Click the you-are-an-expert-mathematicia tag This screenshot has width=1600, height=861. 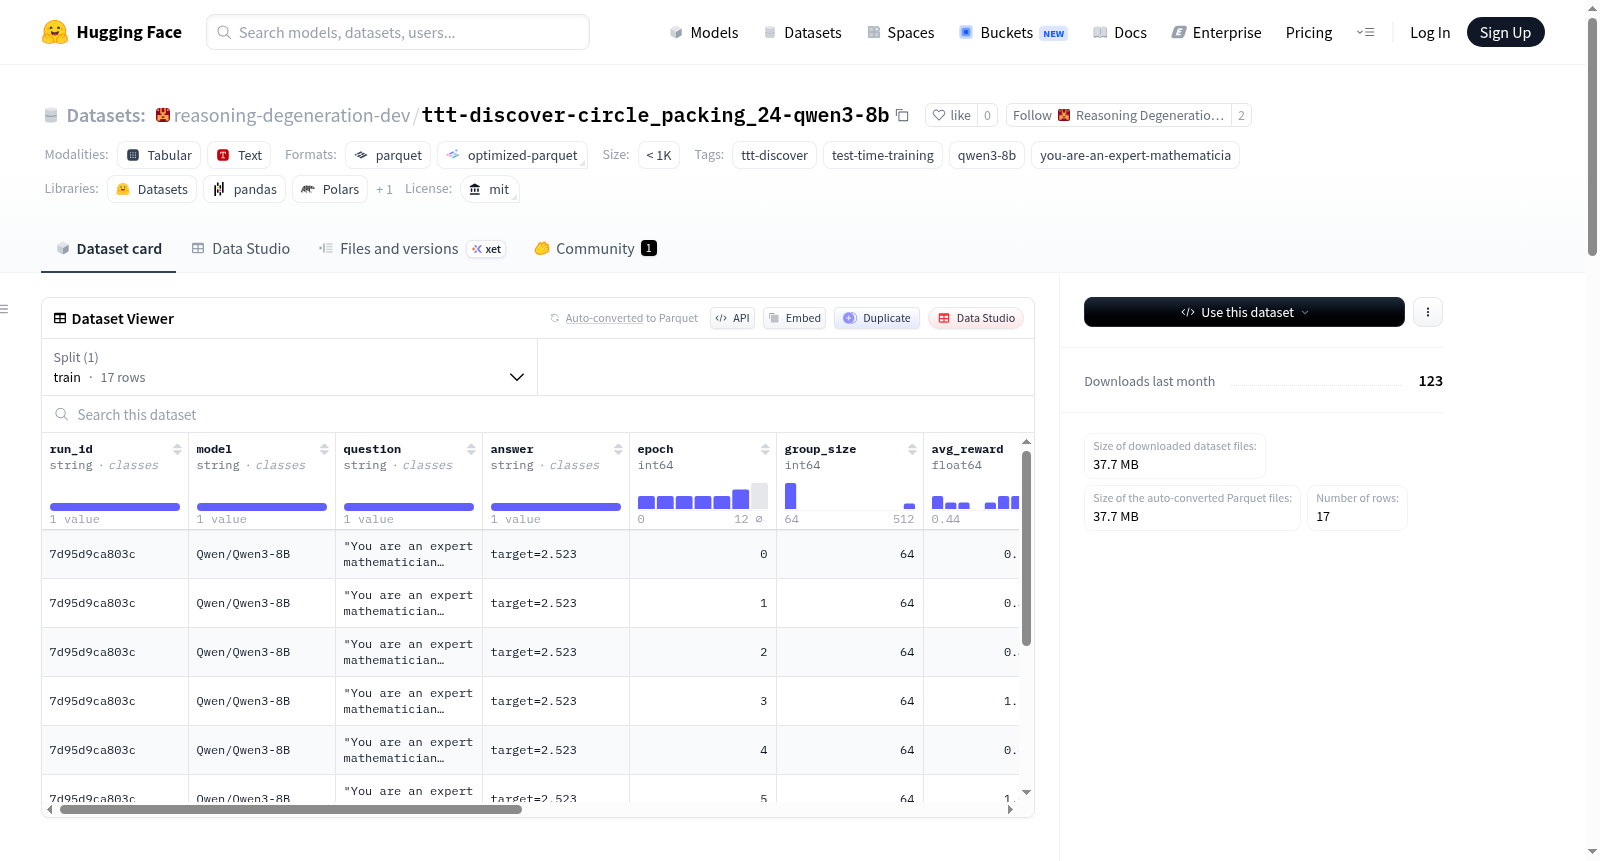coord(1135,155)
